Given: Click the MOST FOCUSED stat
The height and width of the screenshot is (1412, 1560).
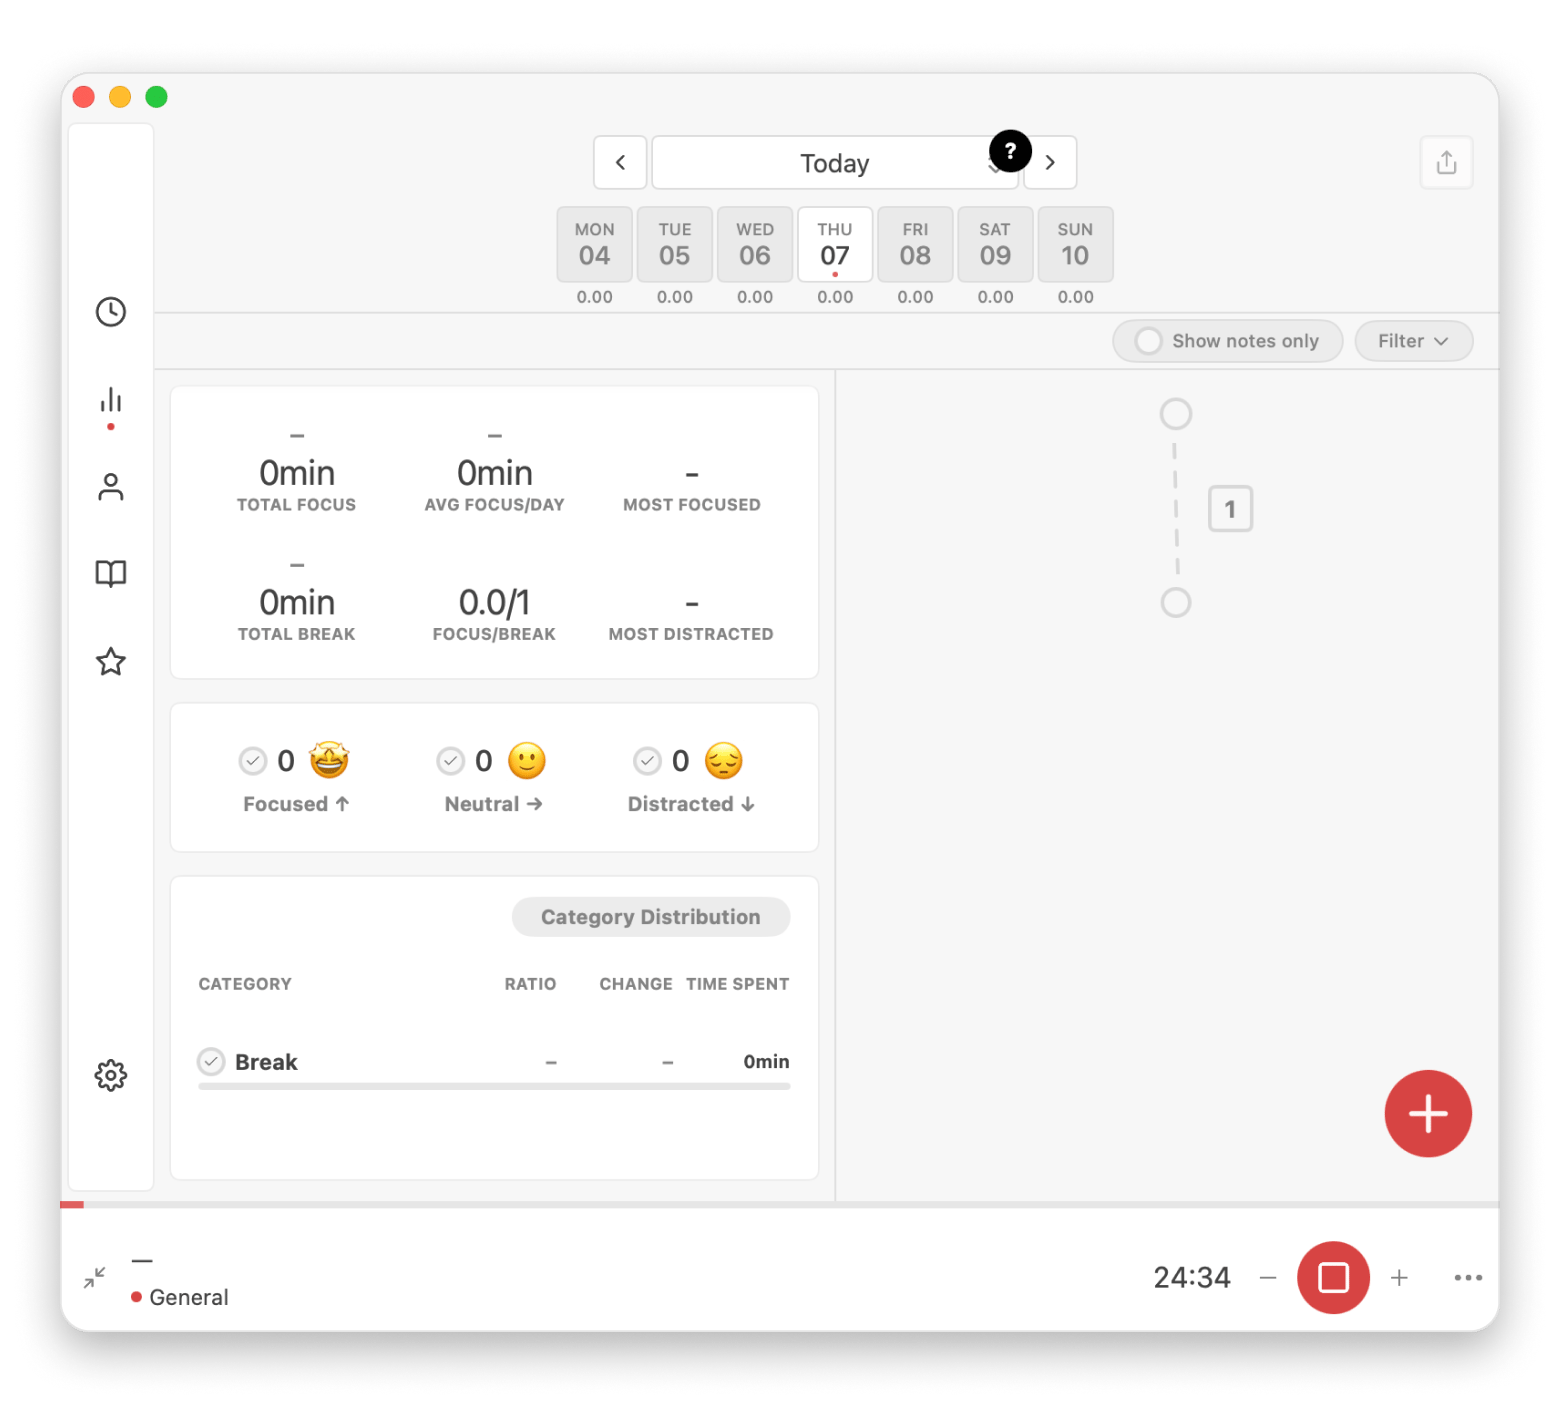Looking at the screenshot, I should tap(692, 489).
